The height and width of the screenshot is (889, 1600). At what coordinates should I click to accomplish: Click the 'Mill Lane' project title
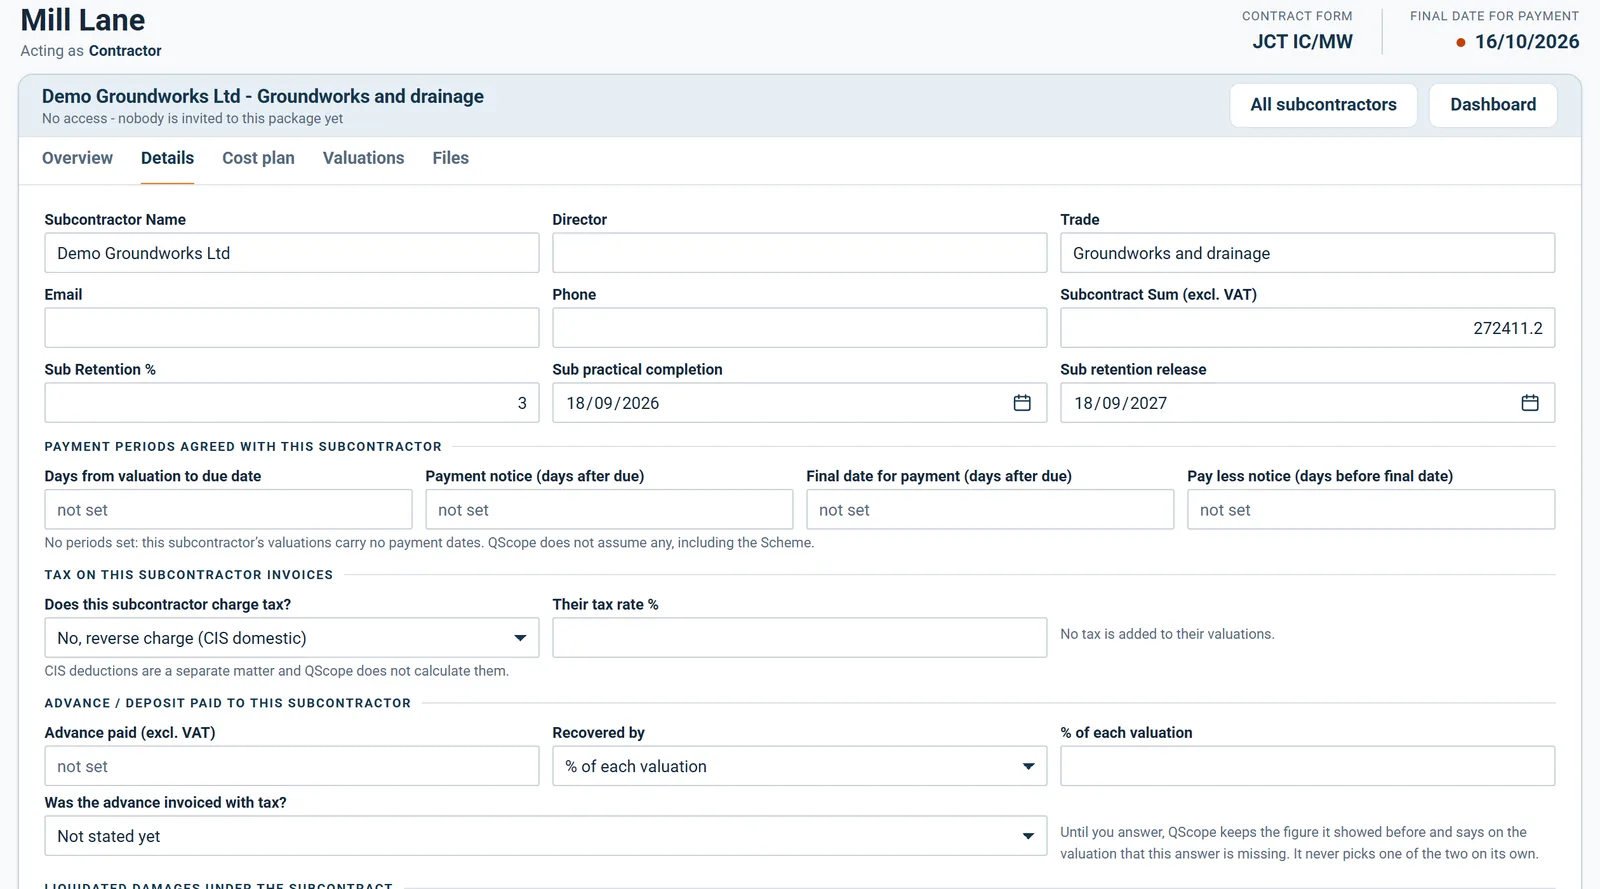83,20
